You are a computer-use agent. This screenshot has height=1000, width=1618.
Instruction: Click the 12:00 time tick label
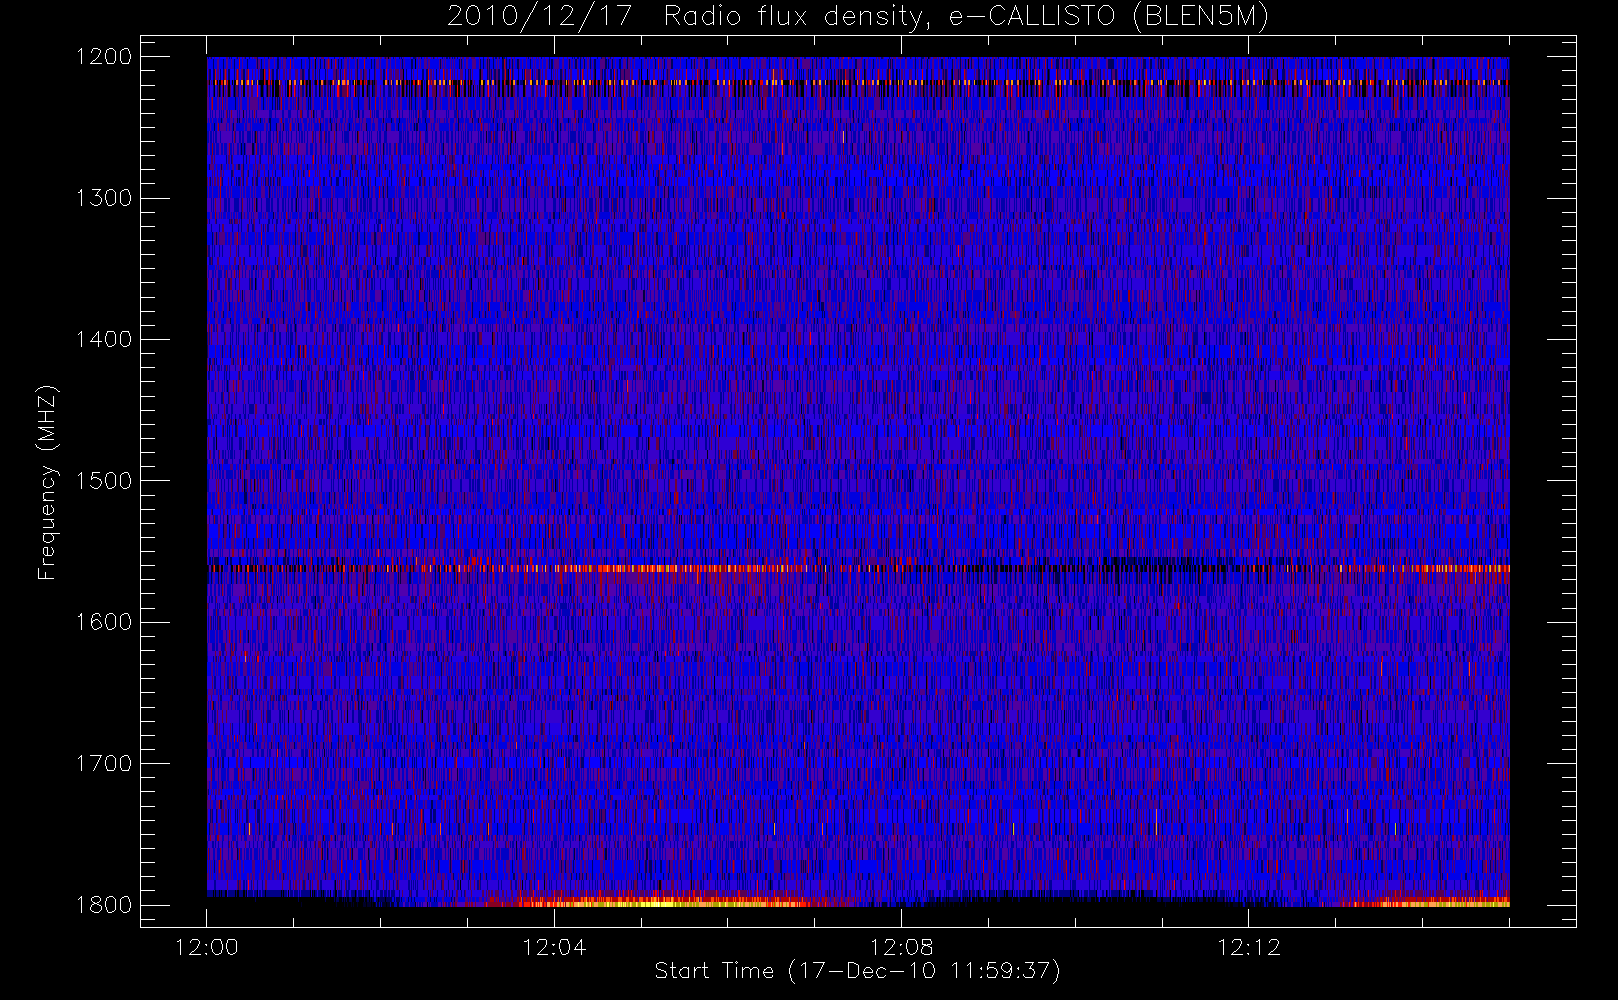(207, 947)
